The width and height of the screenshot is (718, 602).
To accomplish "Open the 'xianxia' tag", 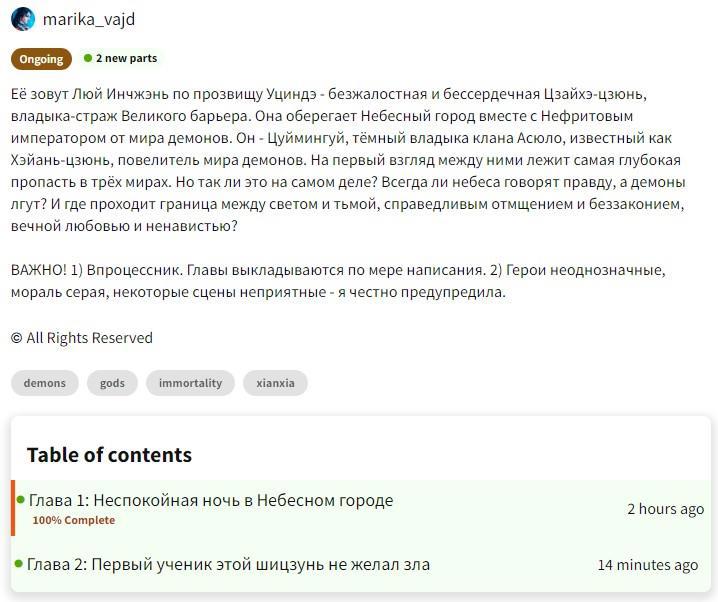I will click(x=275, y=383).
